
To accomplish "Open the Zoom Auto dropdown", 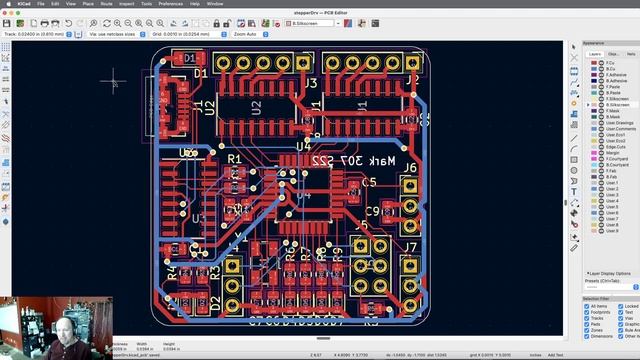I will [266, 34].
